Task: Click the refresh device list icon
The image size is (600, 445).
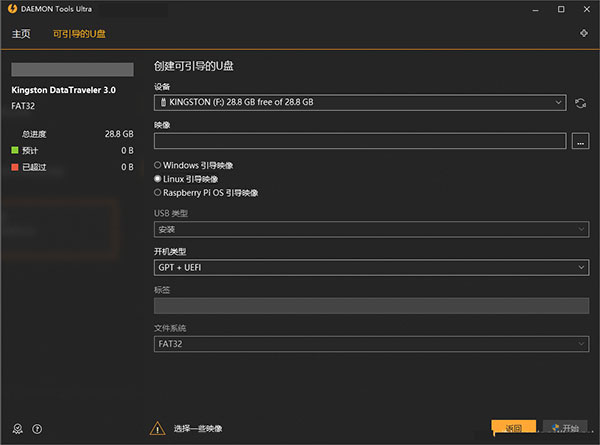Action: tap(580, 103)
